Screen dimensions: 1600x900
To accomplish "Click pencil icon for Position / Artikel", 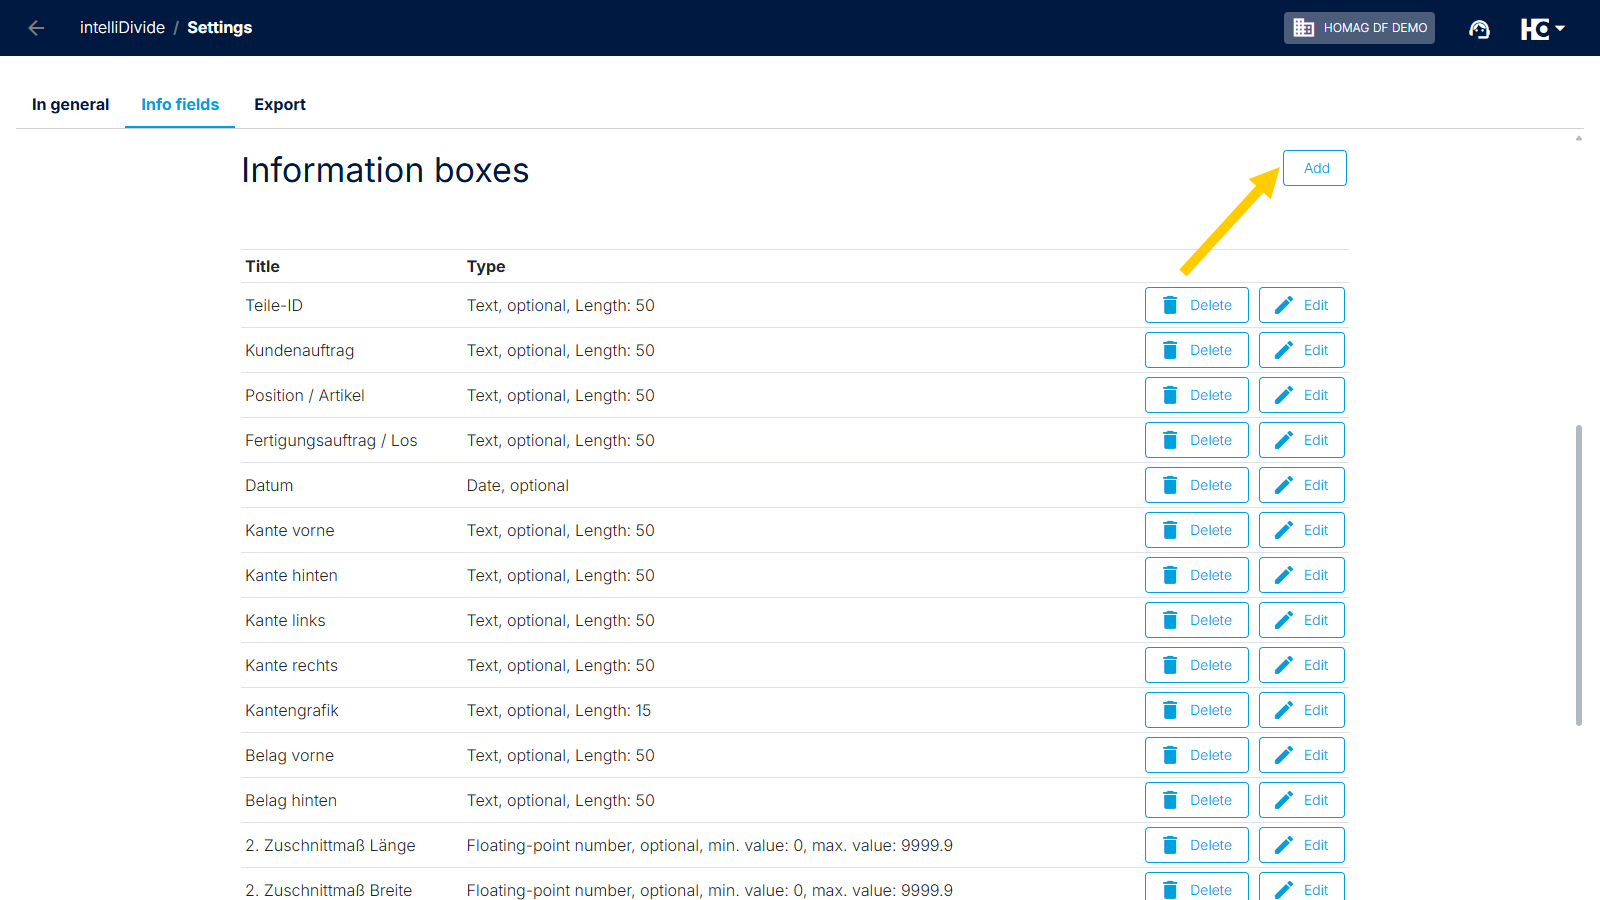I will (x=1284, y=395).
